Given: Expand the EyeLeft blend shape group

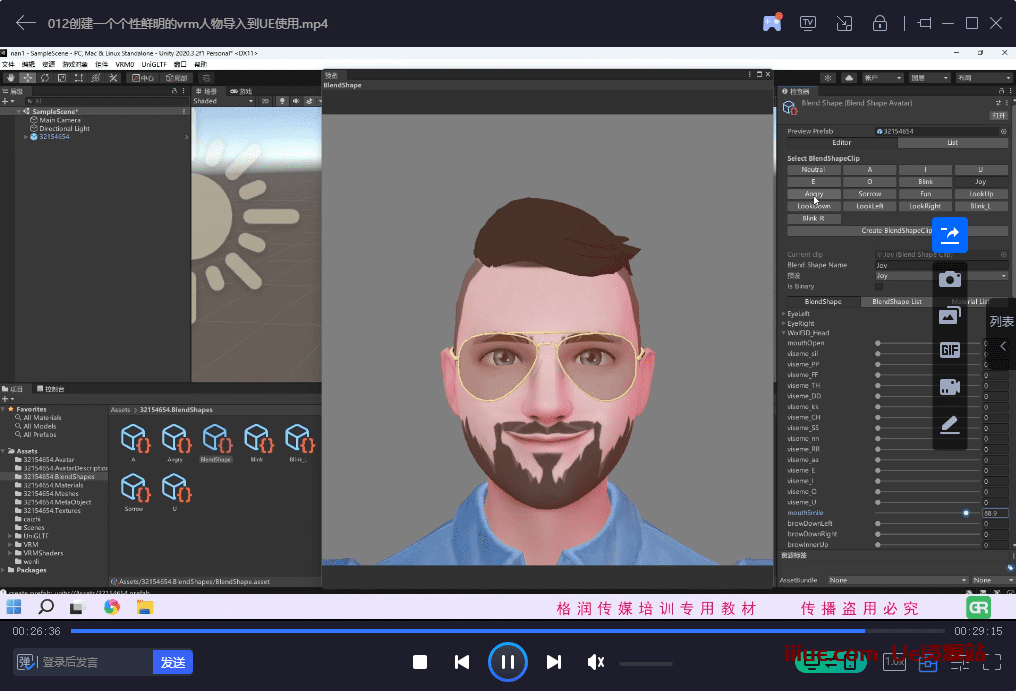Looking at the screenshot, I should click(x=784, y=314).
